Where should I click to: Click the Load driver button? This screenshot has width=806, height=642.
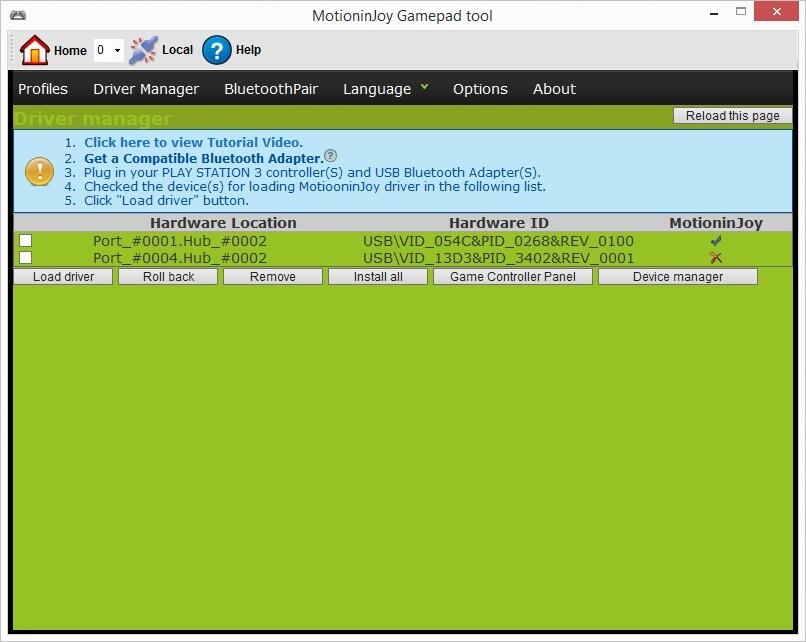pyautogui.click(x=63, y=277)
